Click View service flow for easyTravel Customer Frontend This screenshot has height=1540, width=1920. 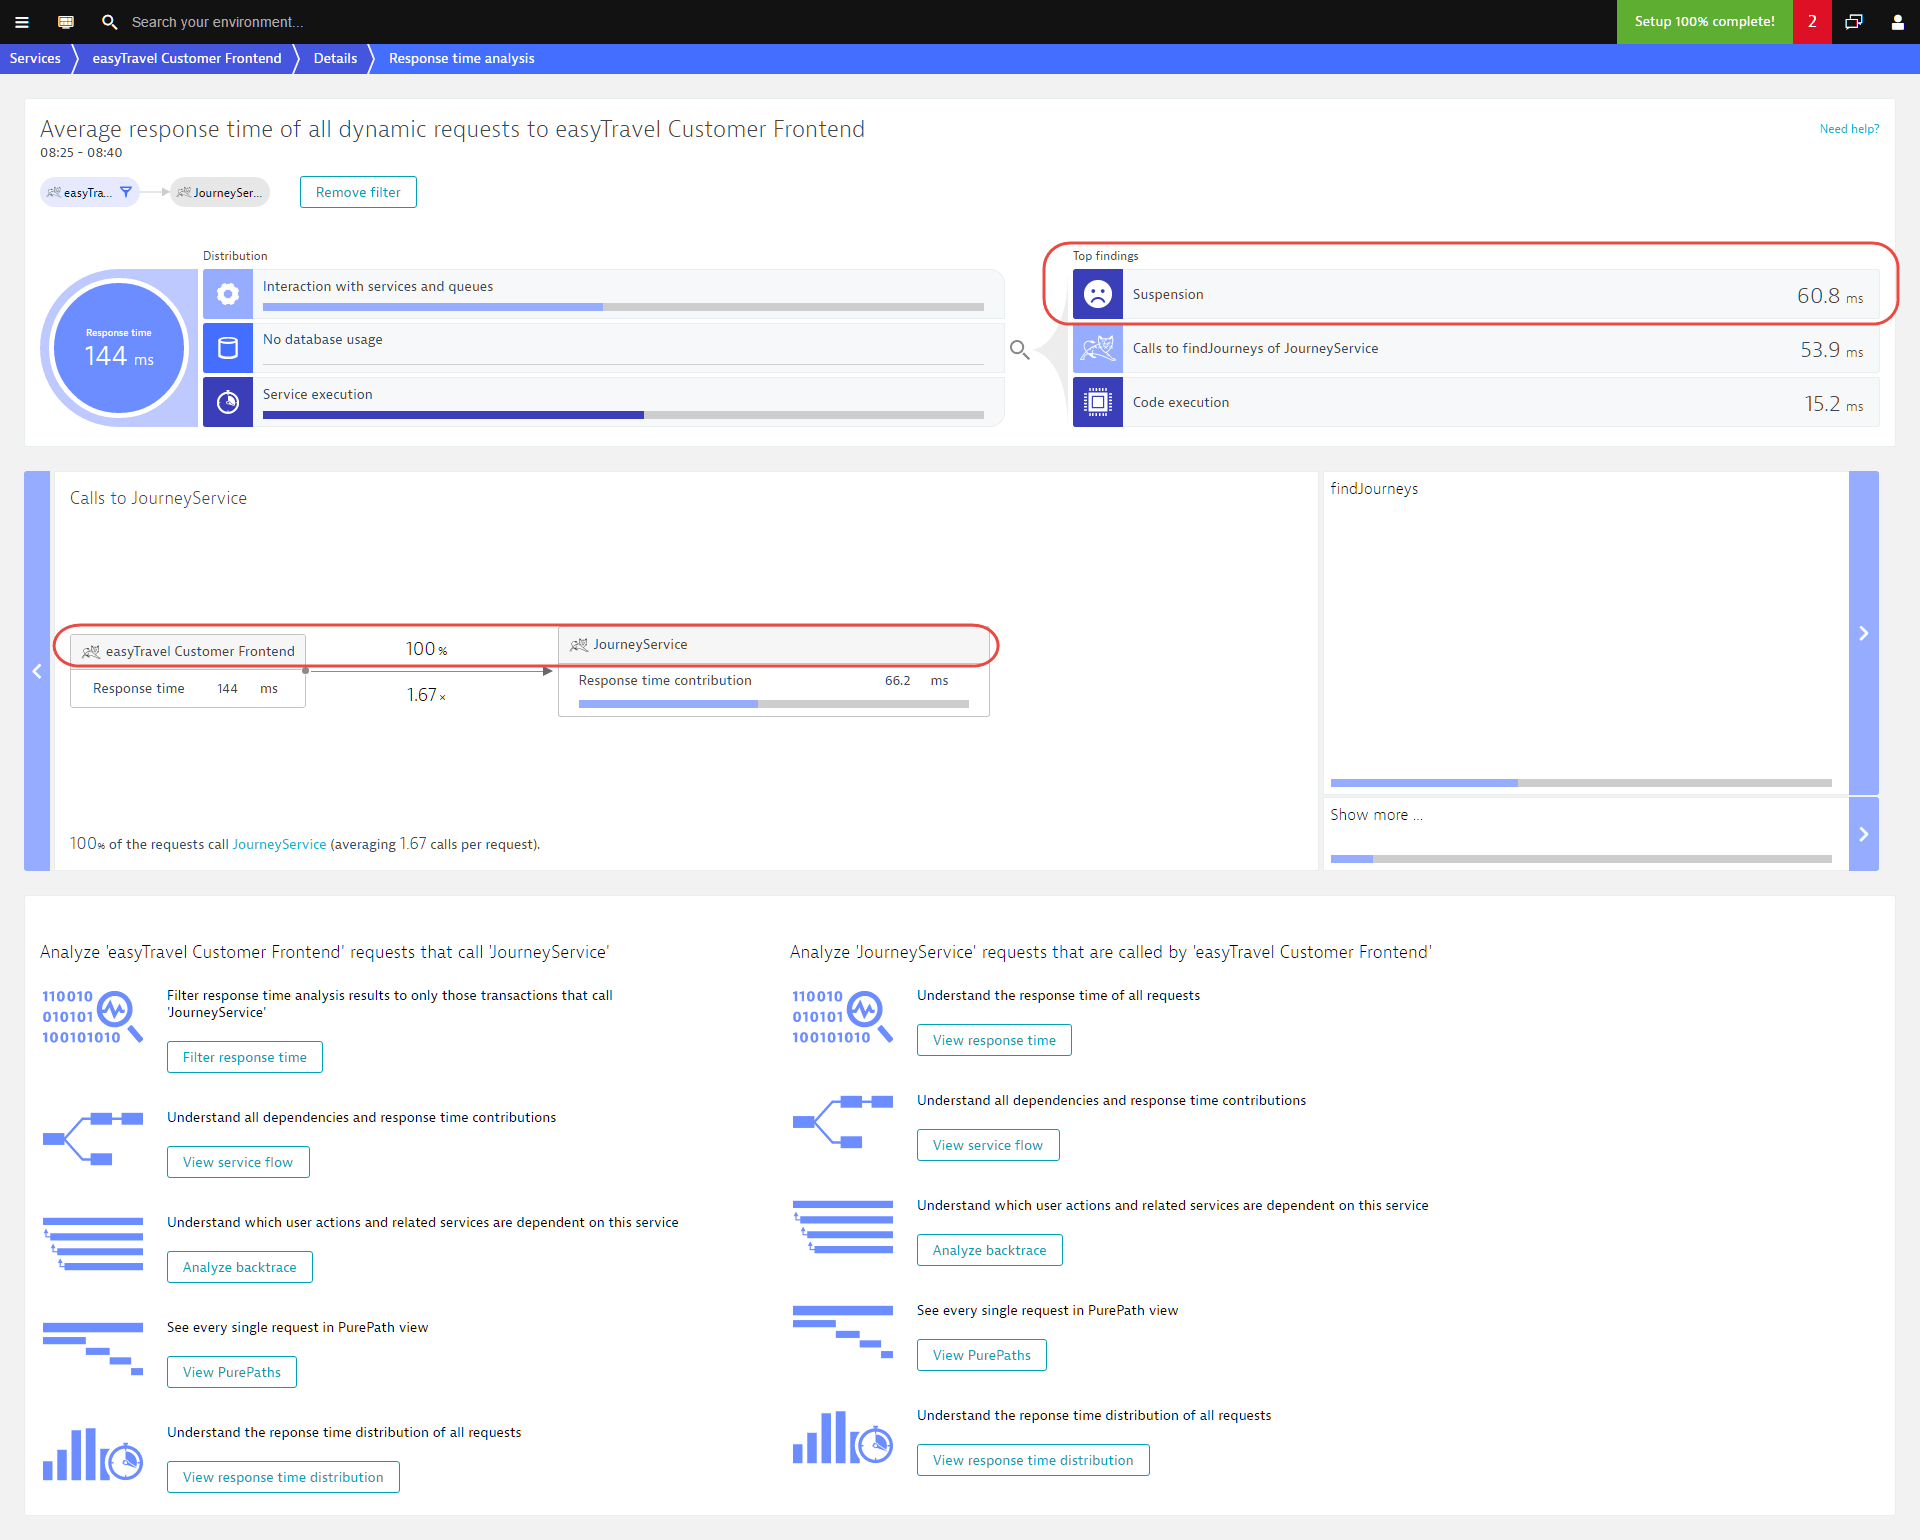[238, 1162]
